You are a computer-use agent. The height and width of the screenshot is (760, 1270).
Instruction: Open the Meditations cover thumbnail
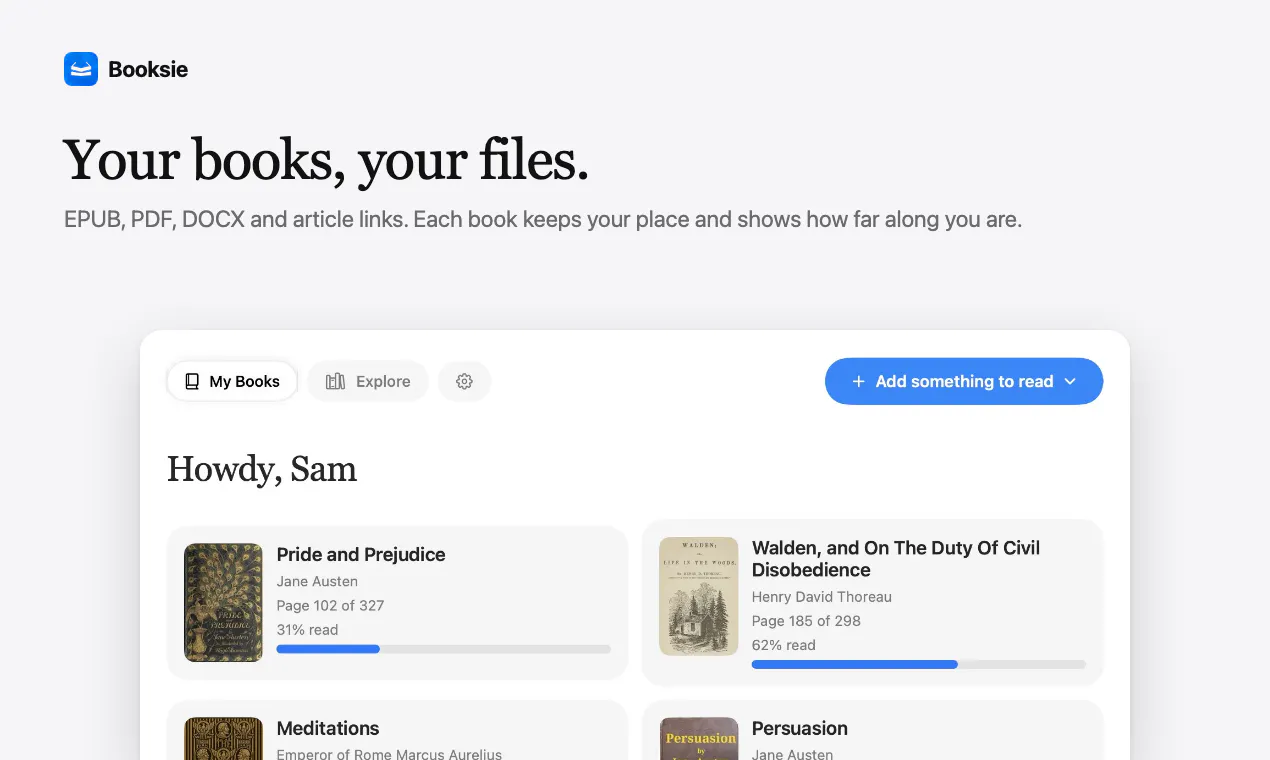tap(223, 739)
